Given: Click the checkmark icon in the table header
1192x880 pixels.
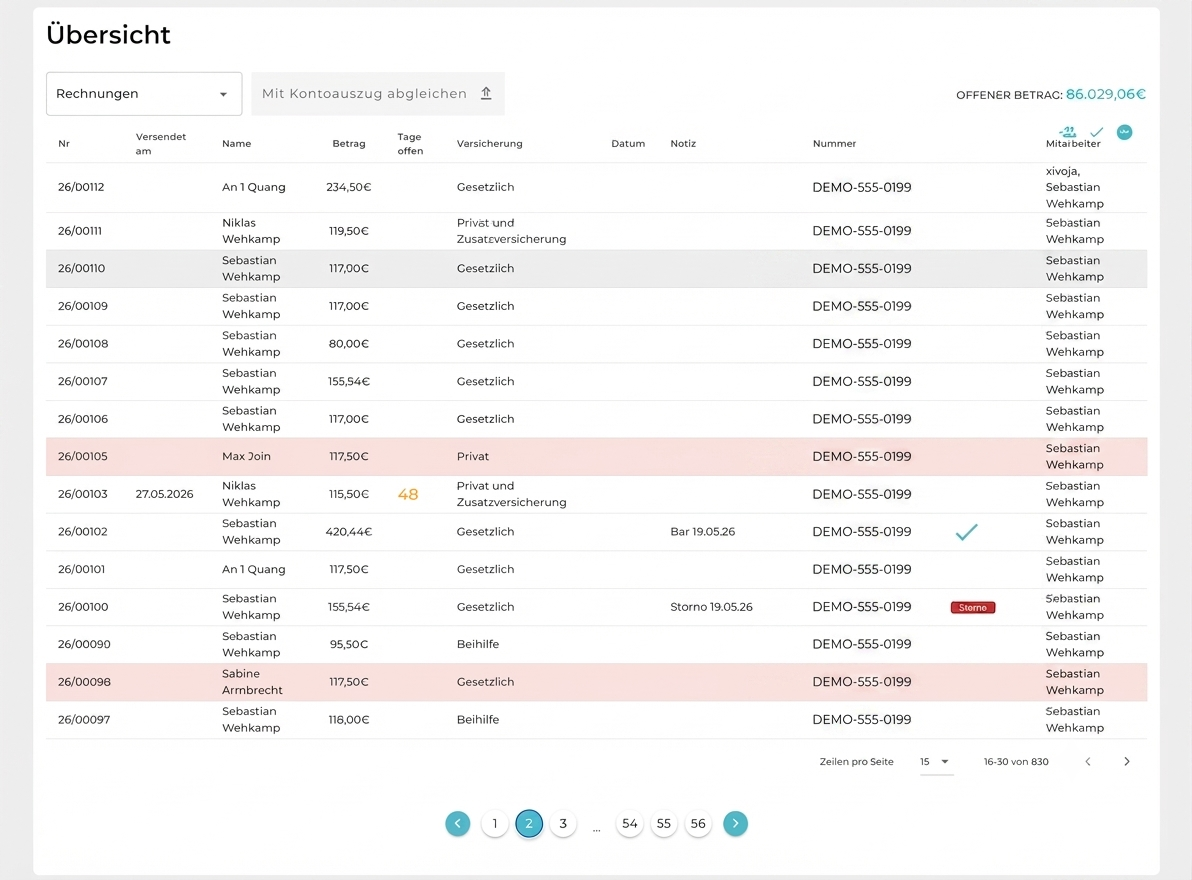Looking at the screenshot, I should coord(1096,132).
